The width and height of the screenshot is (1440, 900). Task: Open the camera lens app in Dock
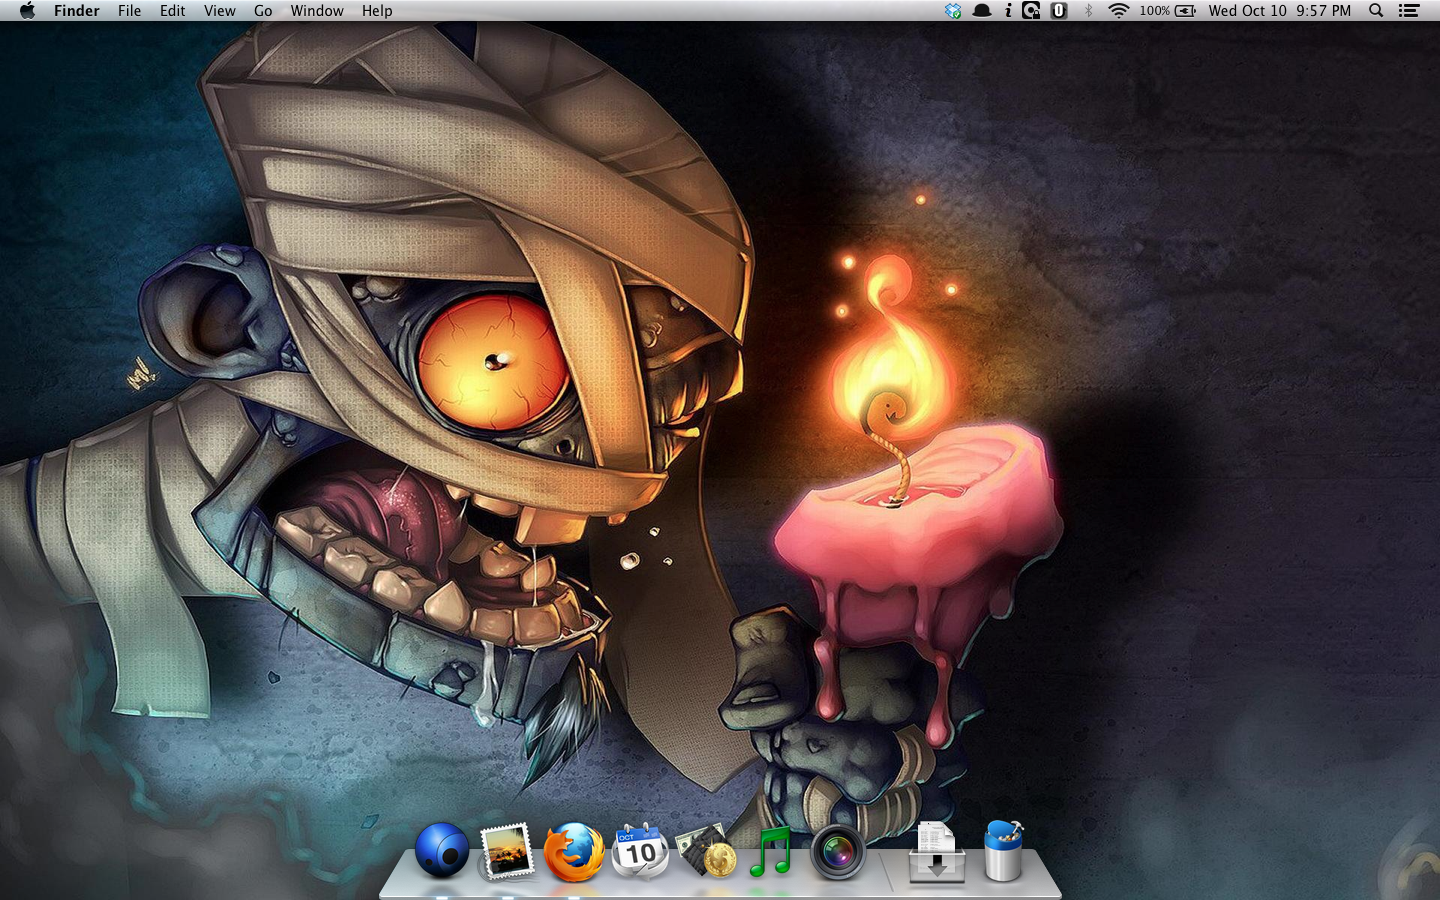838,852
